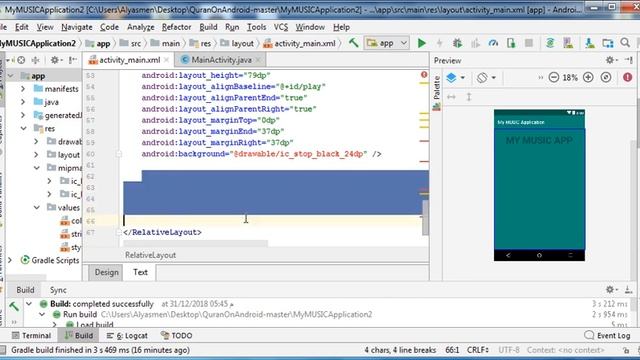Click the 66:1 cursor position in status bar

coord(452,350)
